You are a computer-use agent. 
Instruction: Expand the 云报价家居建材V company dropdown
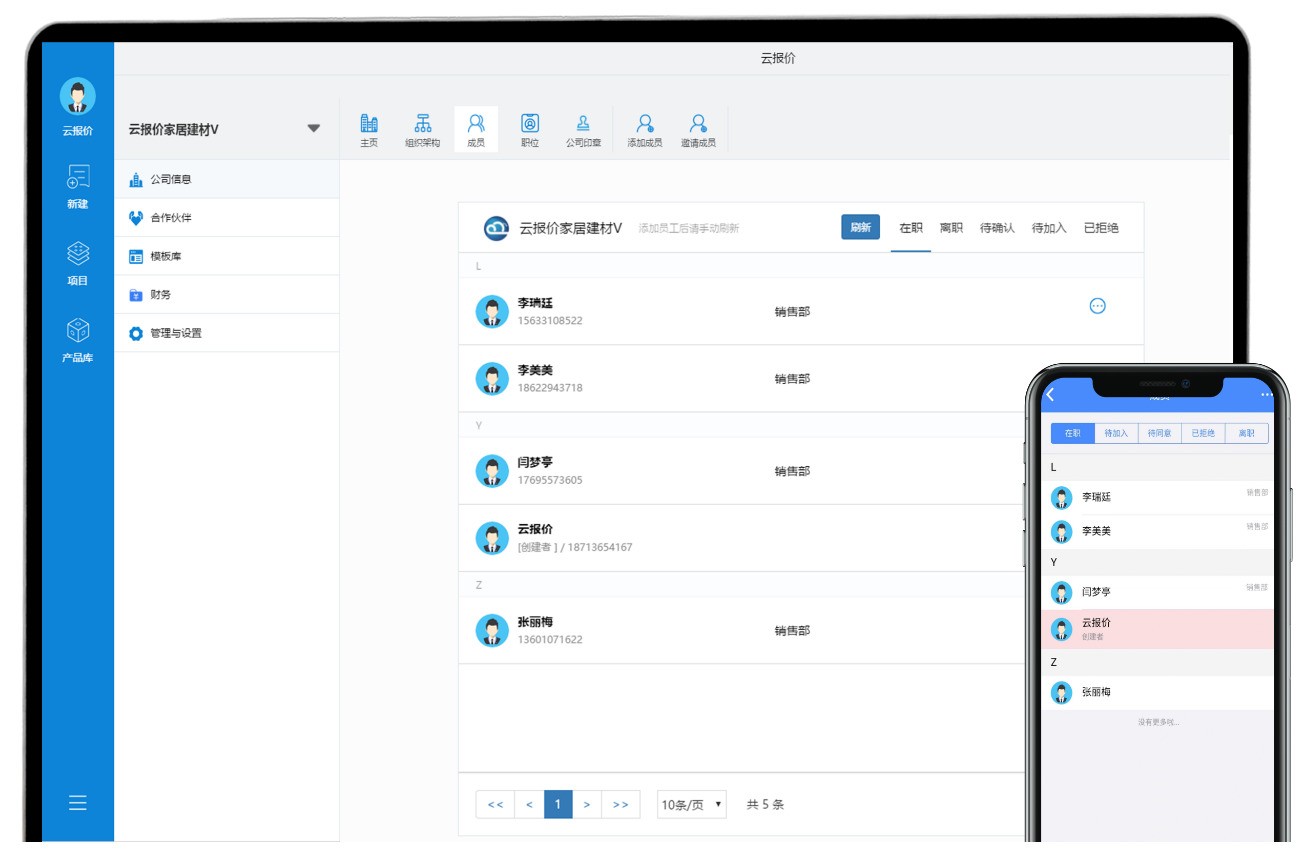point(313,129)
